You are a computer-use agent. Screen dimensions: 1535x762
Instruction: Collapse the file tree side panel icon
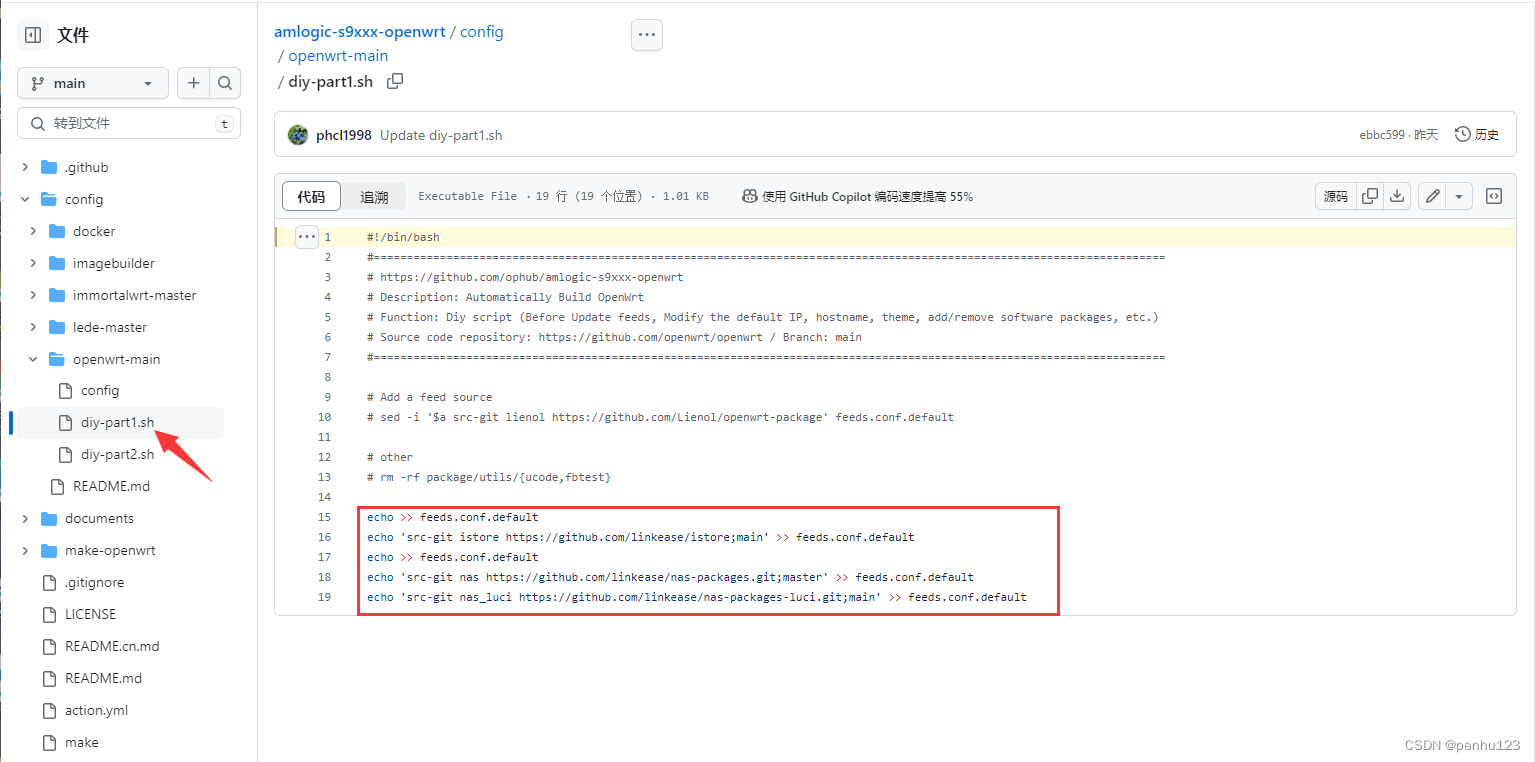click(33, 35)
